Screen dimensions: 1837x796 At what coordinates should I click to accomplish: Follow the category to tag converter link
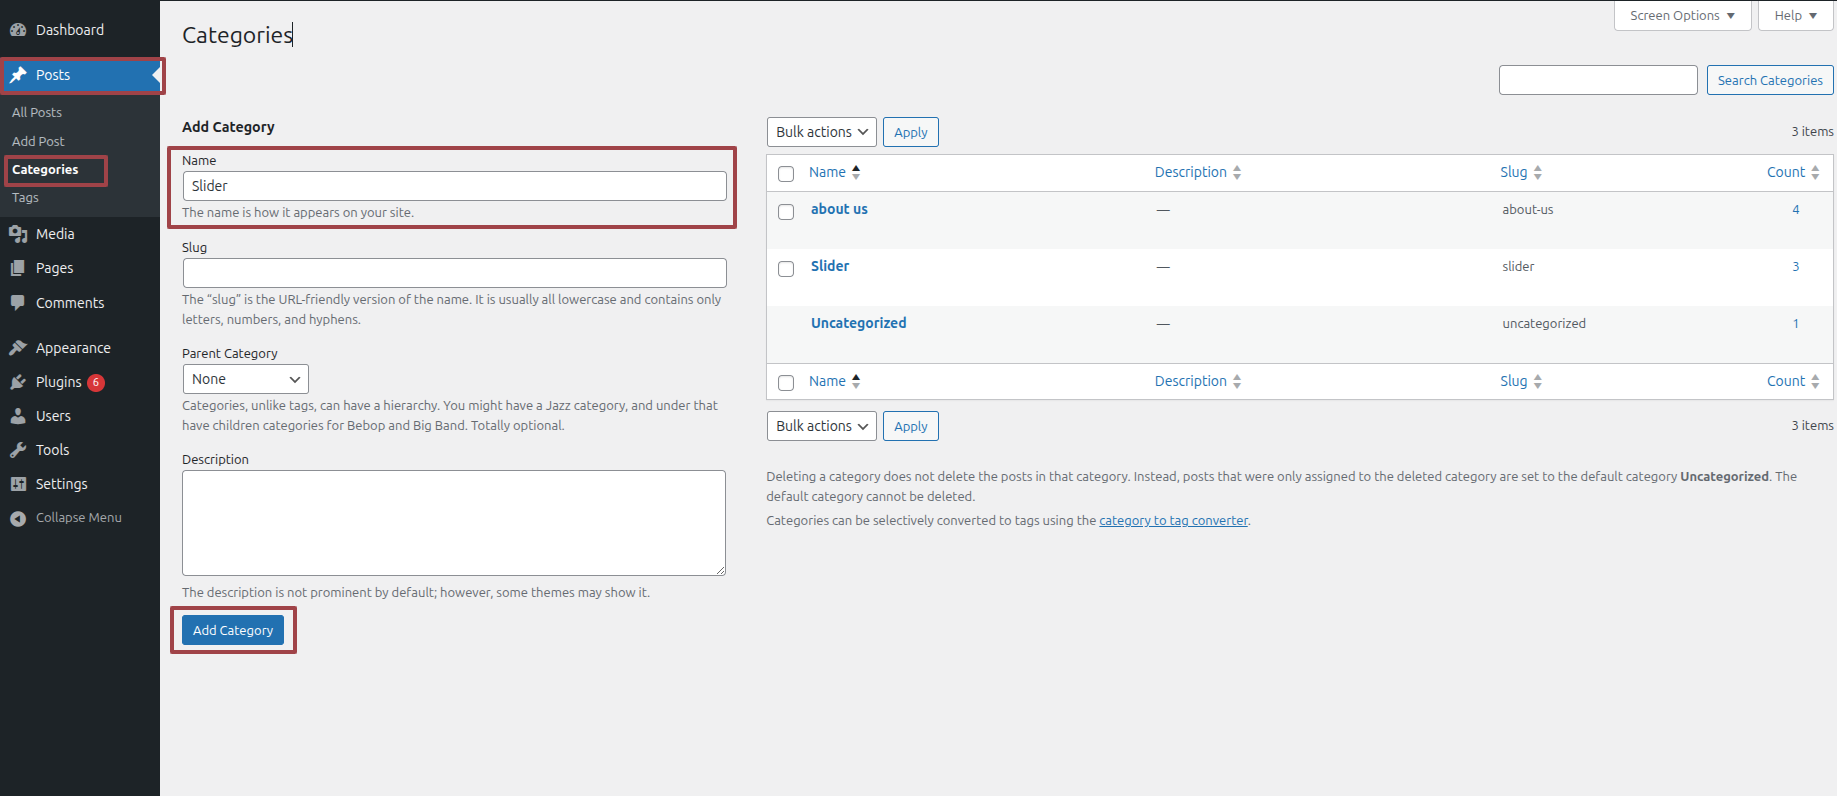(1173, 521)
